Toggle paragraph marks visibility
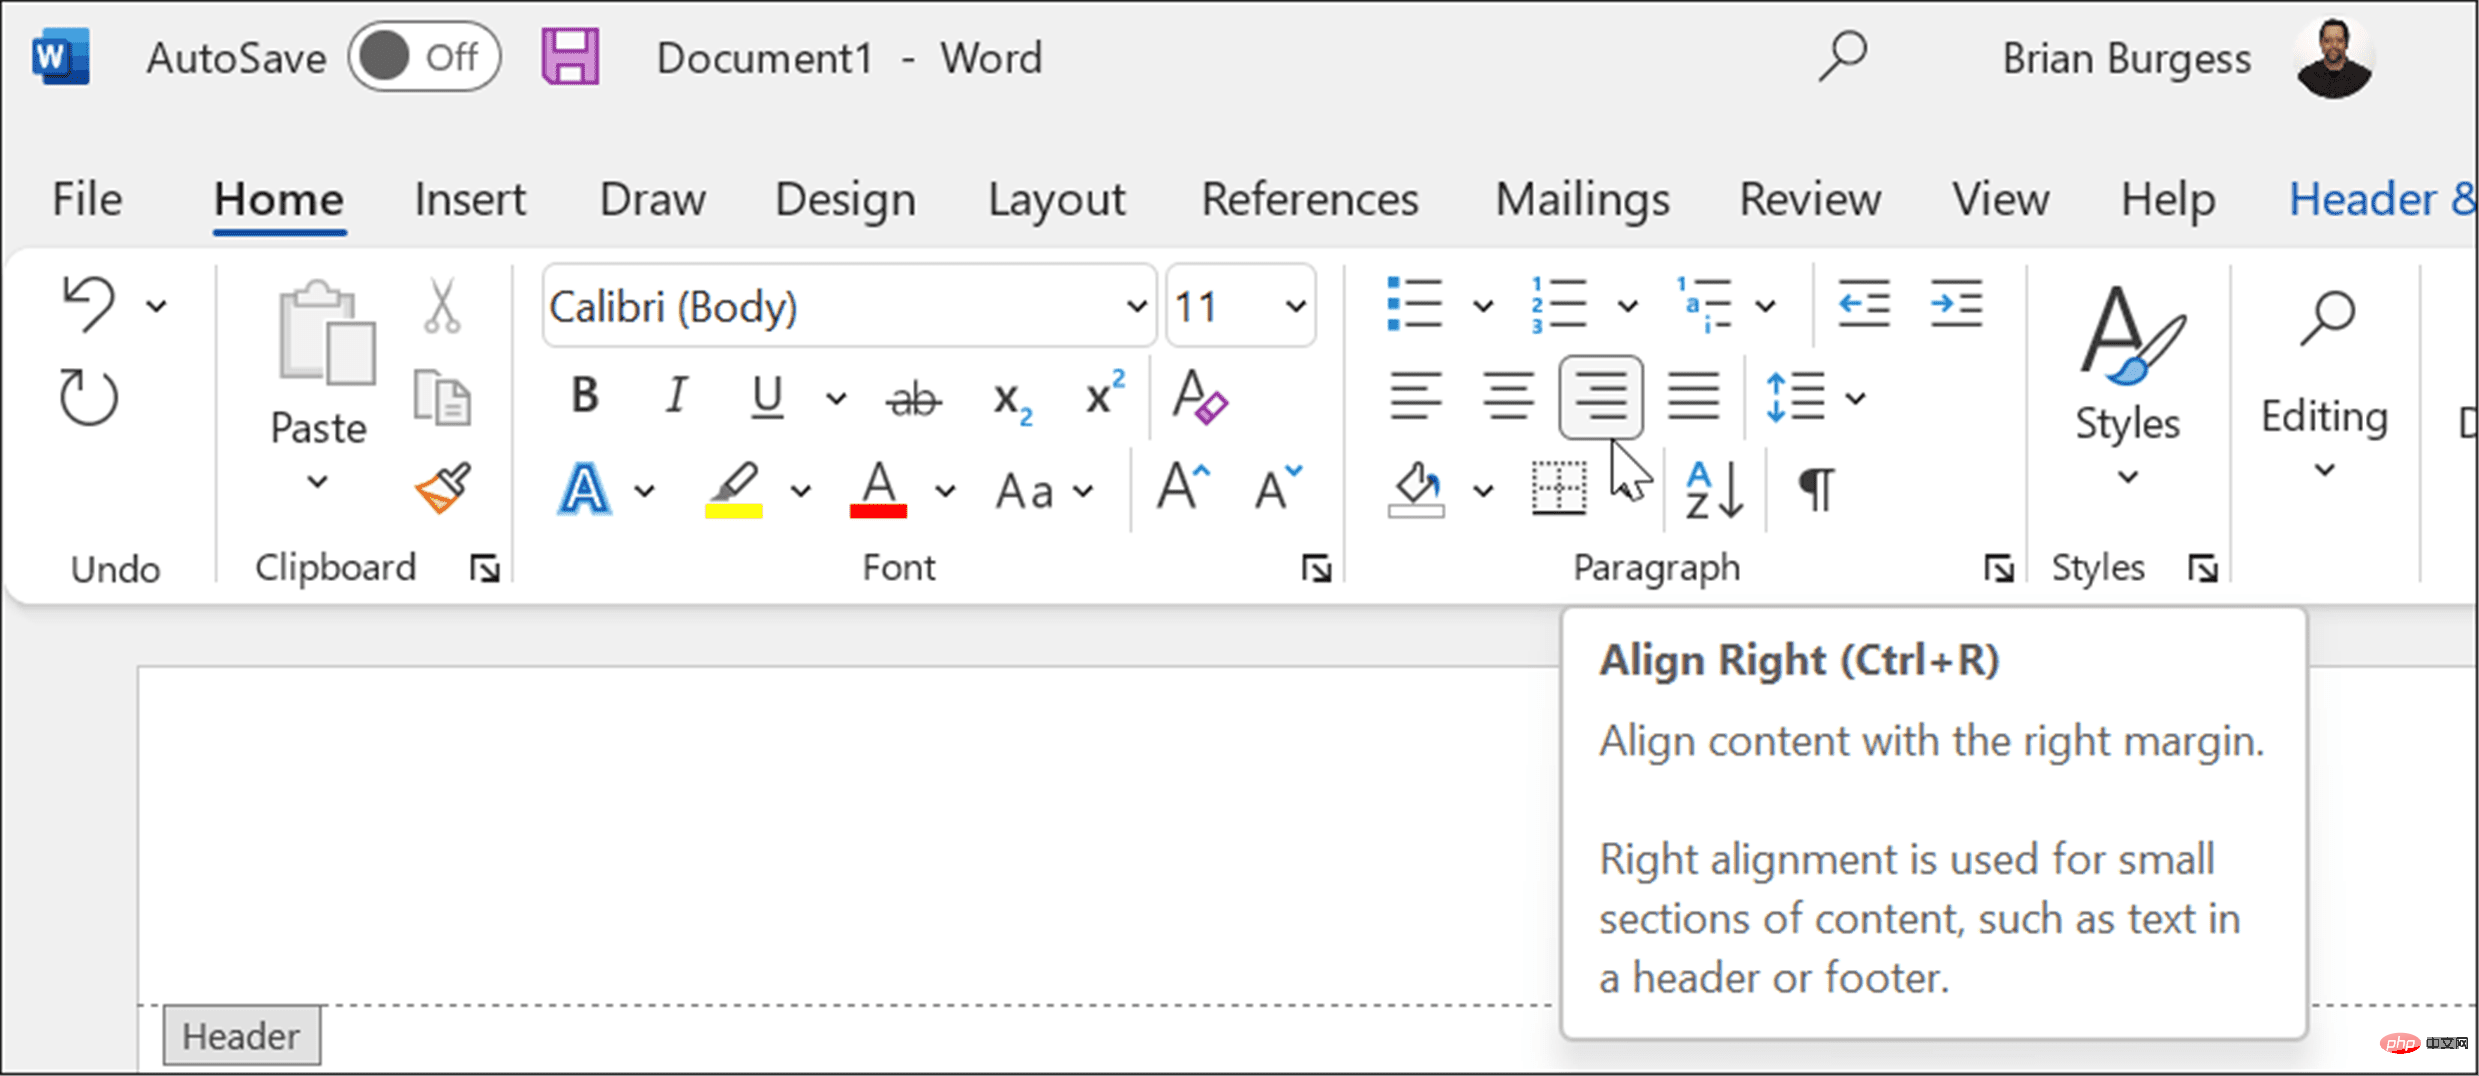 coord(1814,489)
